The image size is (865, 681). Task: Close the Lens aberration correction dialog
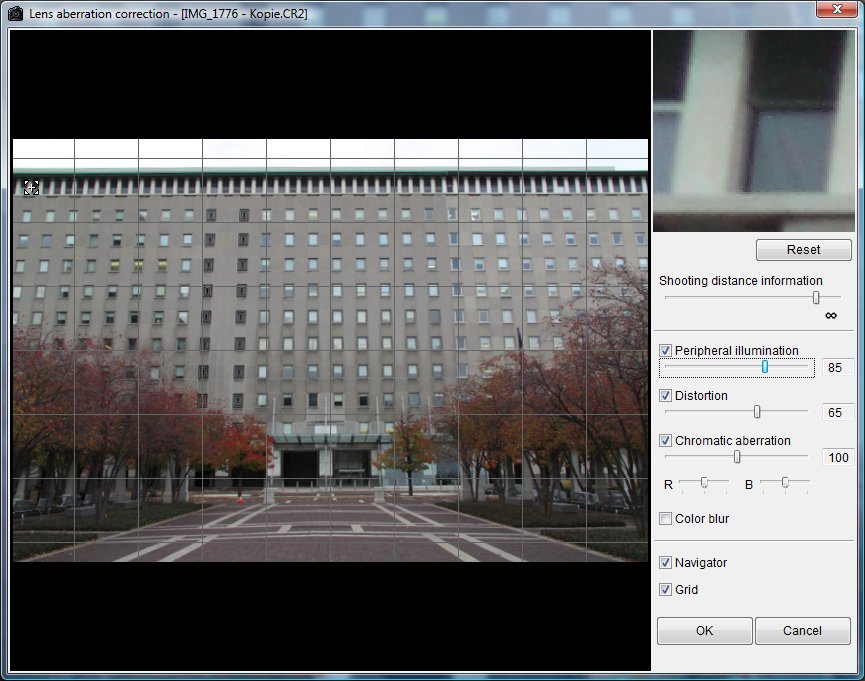tap(836, 10)
